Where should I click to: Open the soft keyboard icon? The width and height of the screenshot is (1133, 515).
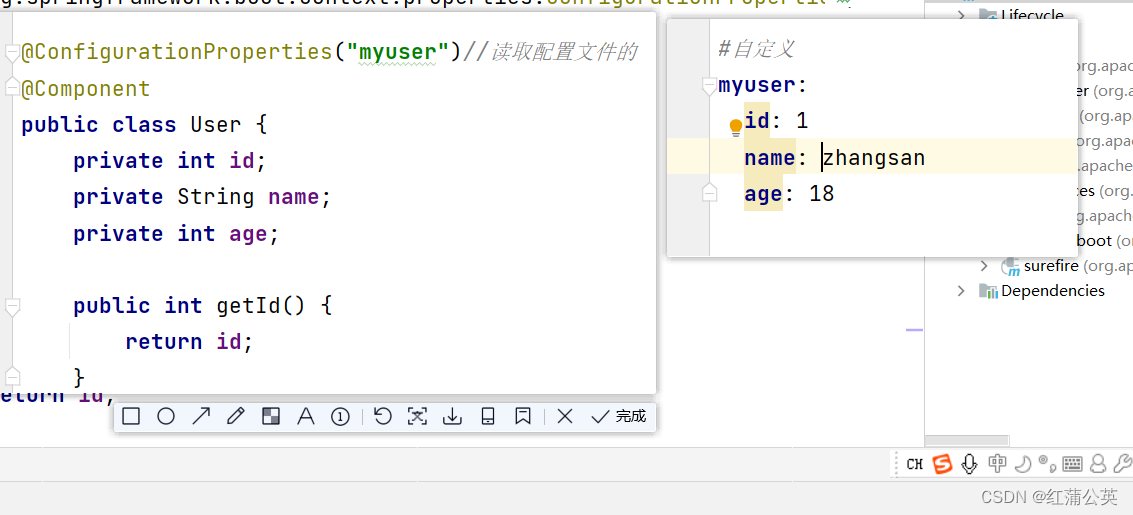pos(1072,464)
